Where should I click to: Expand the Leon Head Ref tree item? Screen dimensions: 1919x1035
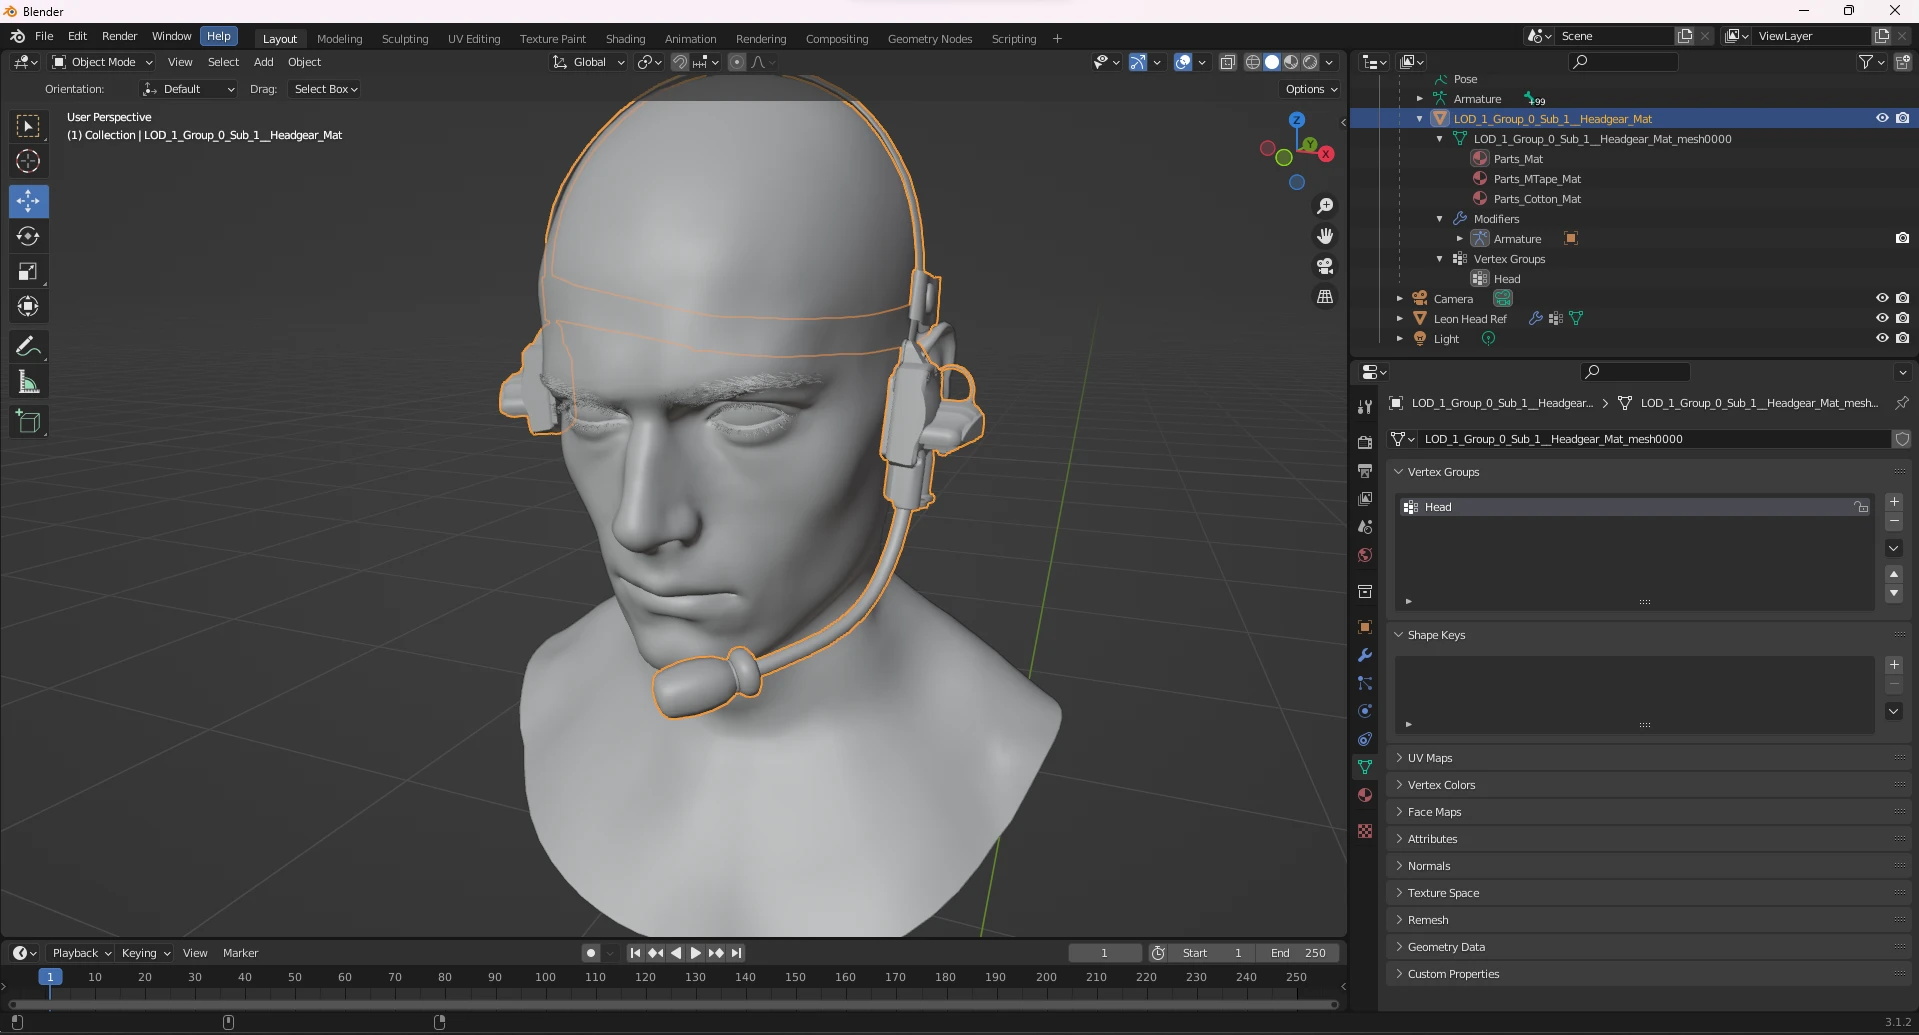tap(1400, 318)
